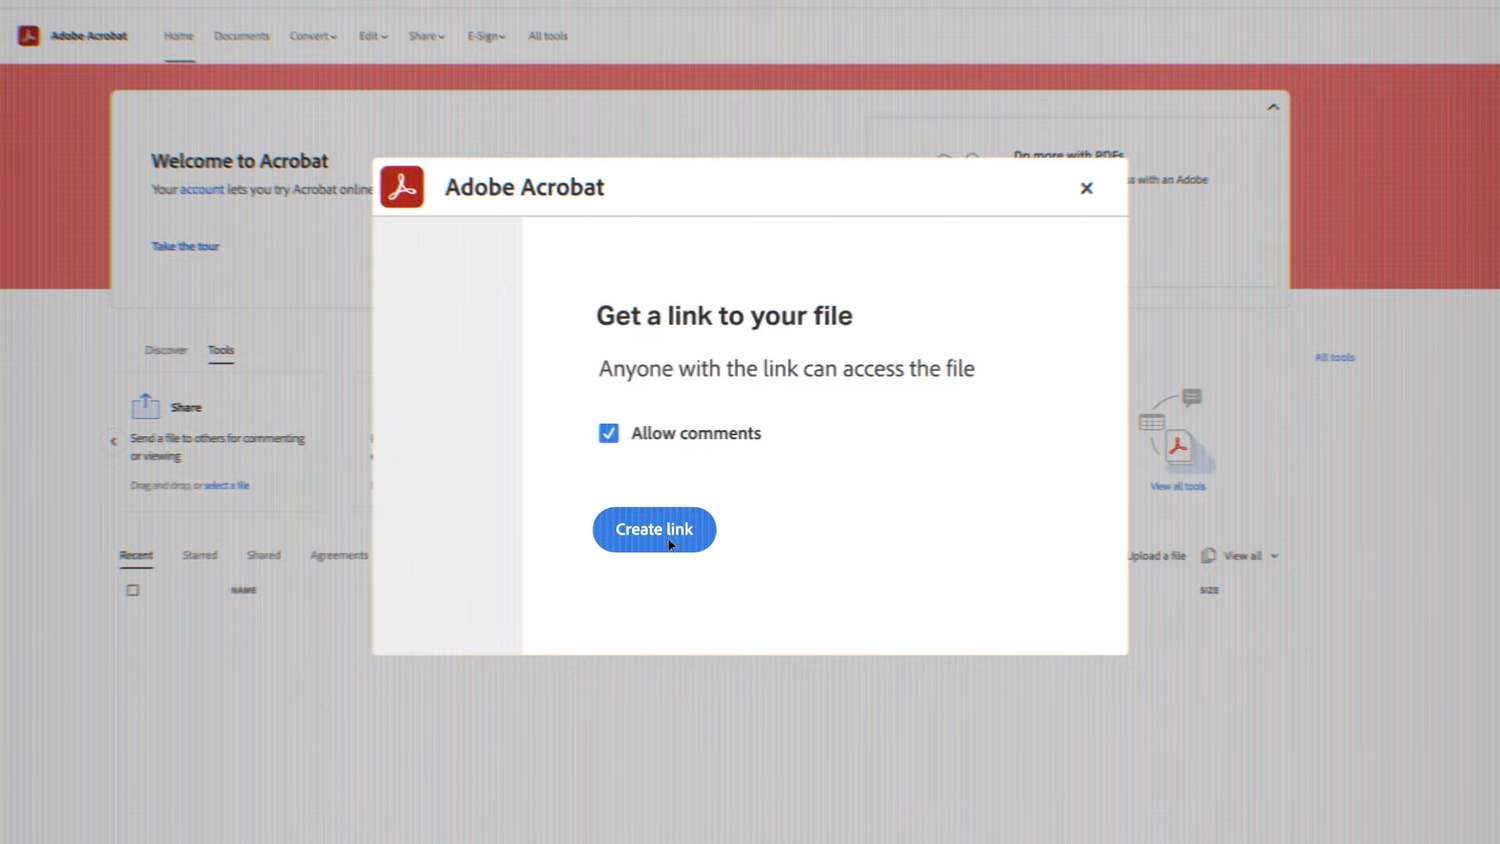The height and width of the screenshot is (844, 1500).
Task: Open the Documents menu item
Action: click(241, 36)
